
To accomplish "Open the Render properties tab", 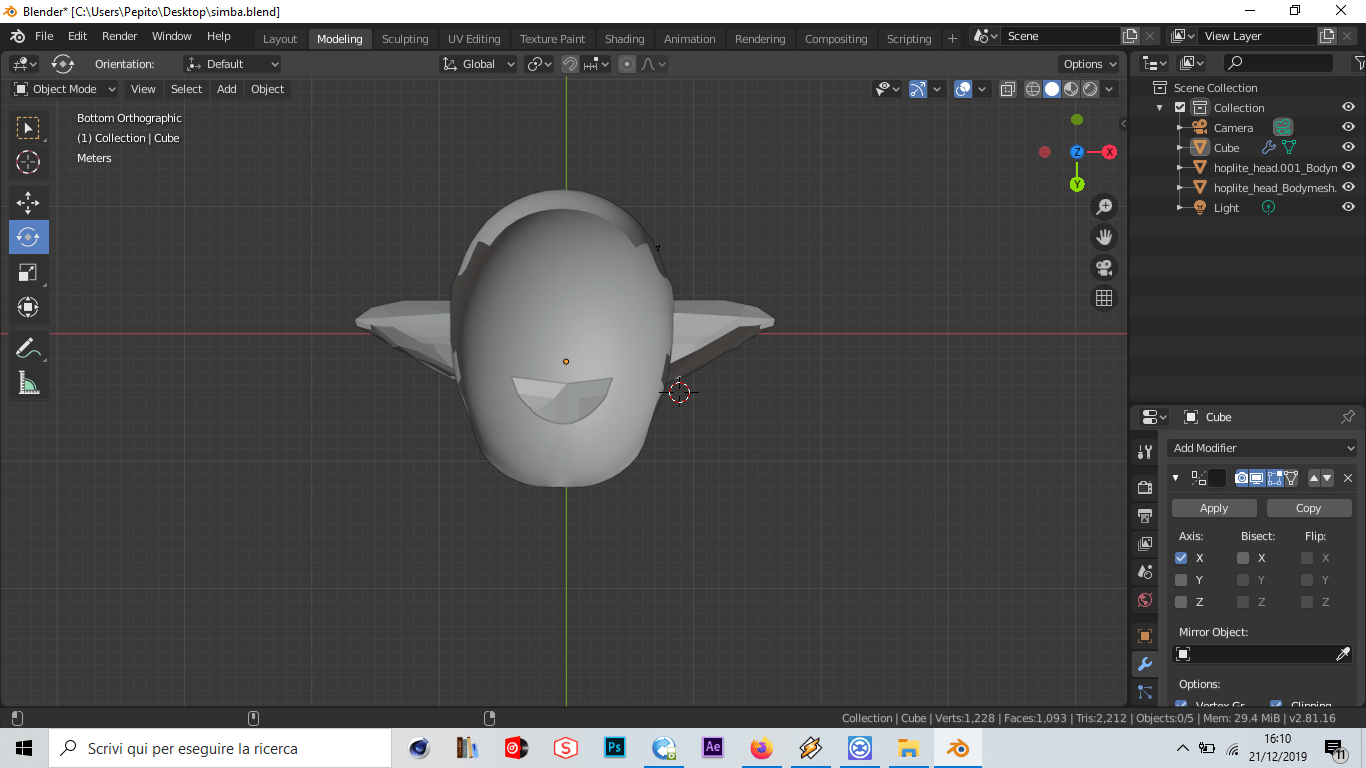I will tap(1145, 488).
